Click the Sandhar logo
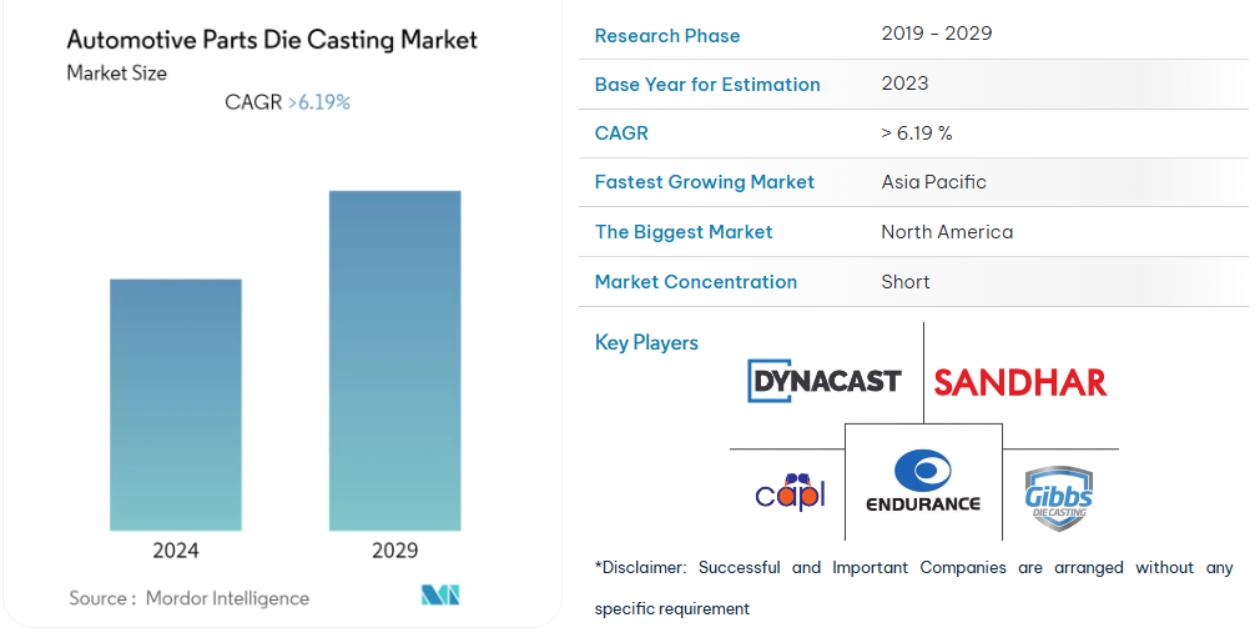 coord(1020,382)
